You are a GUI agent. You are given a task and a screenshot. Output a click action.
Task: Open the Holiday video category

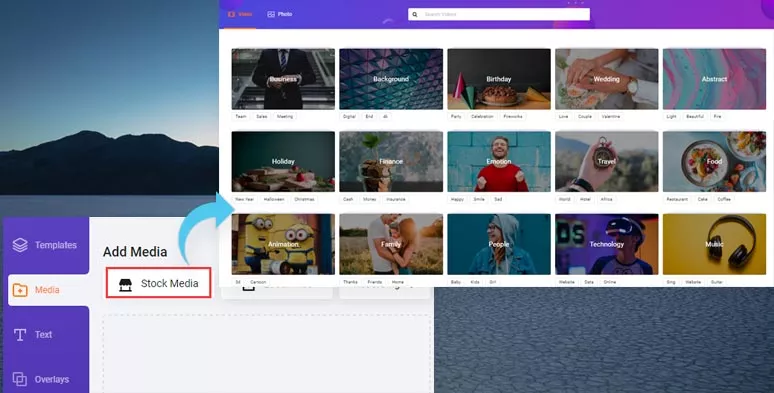tap(283, 161)
